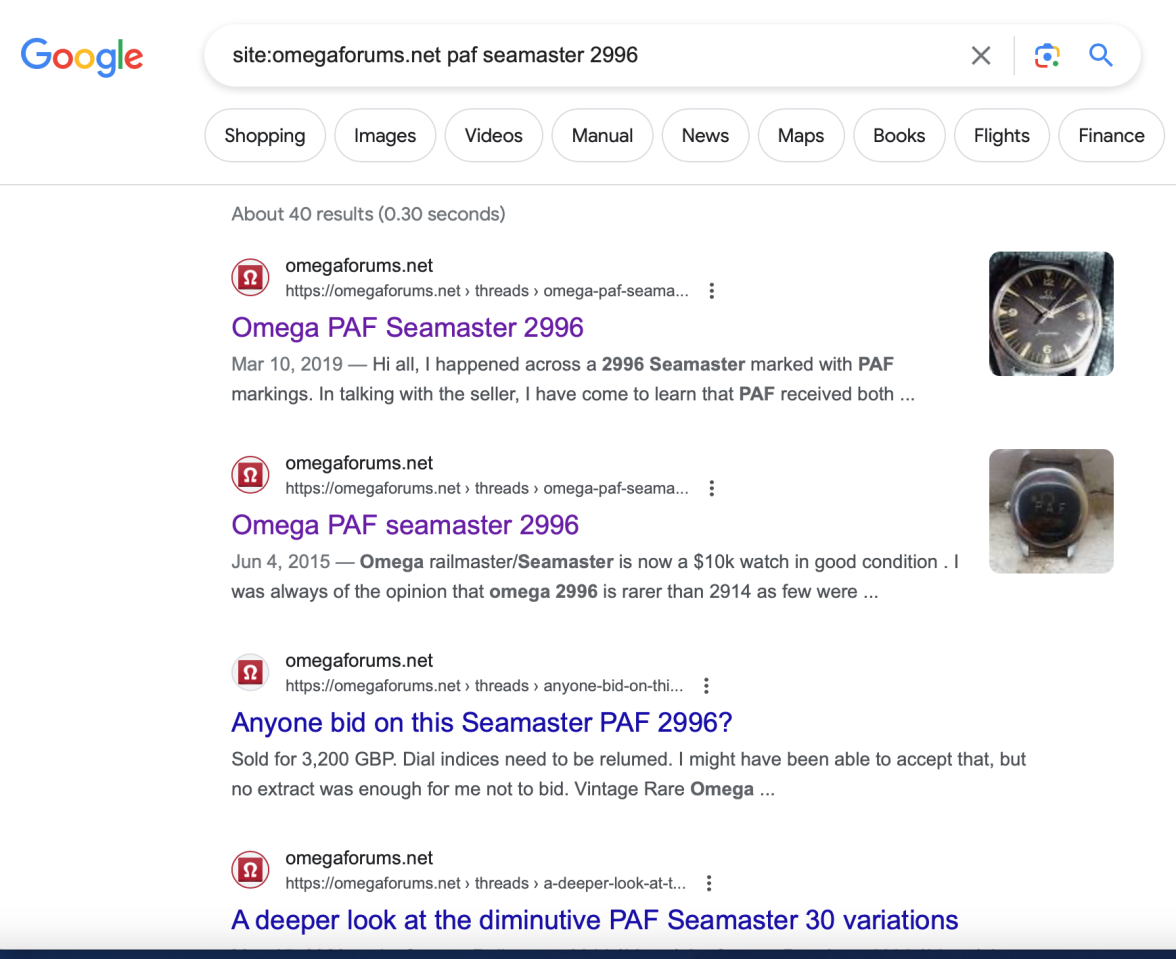
Task: Open 'A deeper look at the diminutive PAF Seamaster' thread
Action: tap(593, 920)
